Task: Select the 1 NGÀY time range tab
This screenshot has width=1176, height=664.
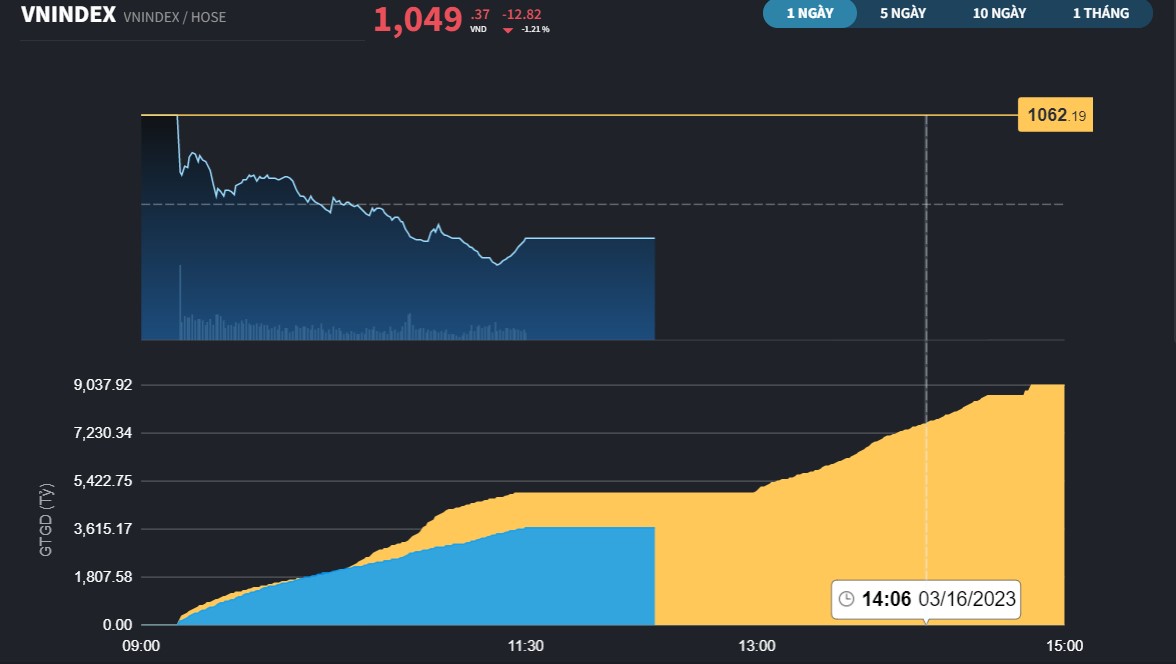Action: pos(809,14)
